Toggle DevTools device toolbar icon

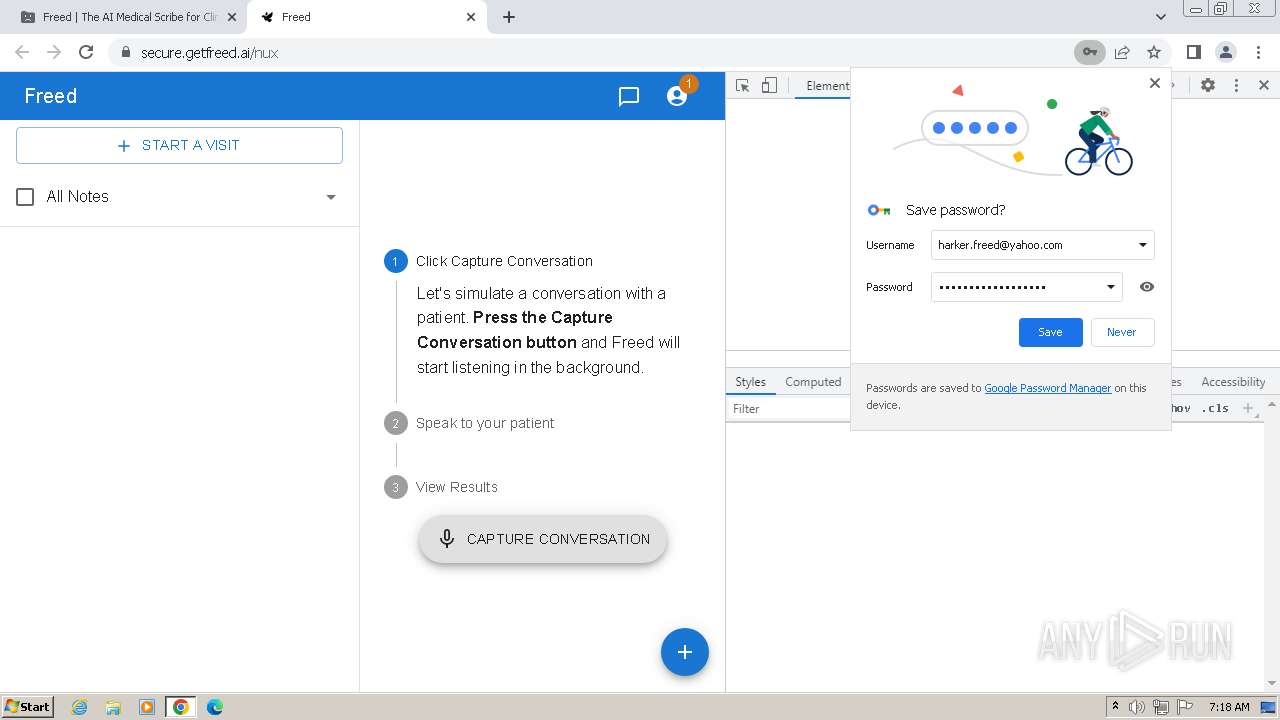769,86
